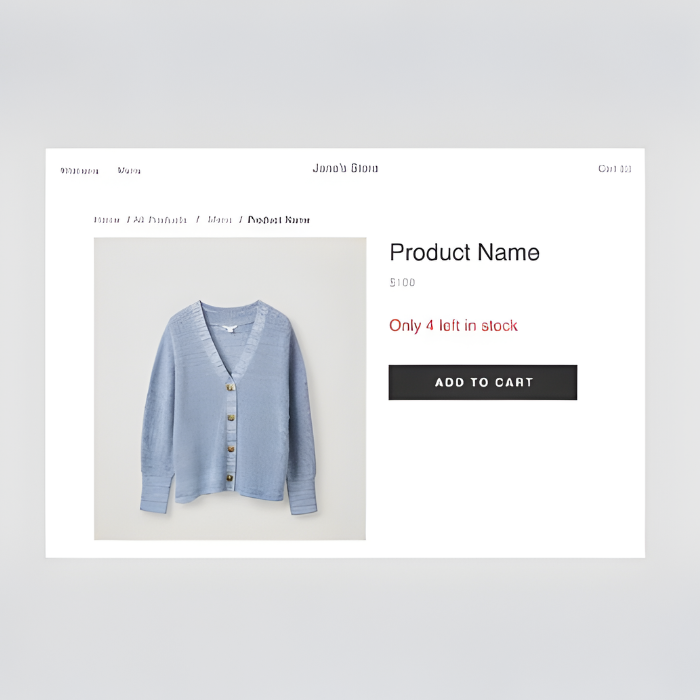Go to first breadcrumb link
This screenshot has height=700, width=700.
pos(107,220)
